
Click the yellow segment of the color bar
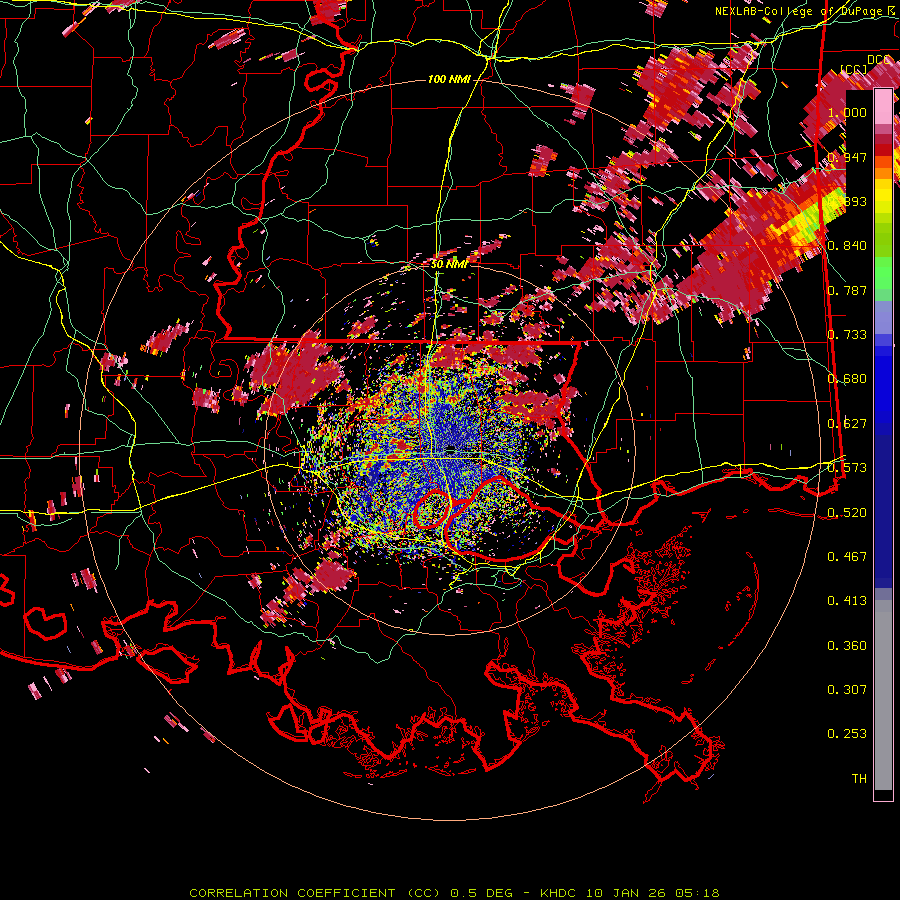pos(883,198)
